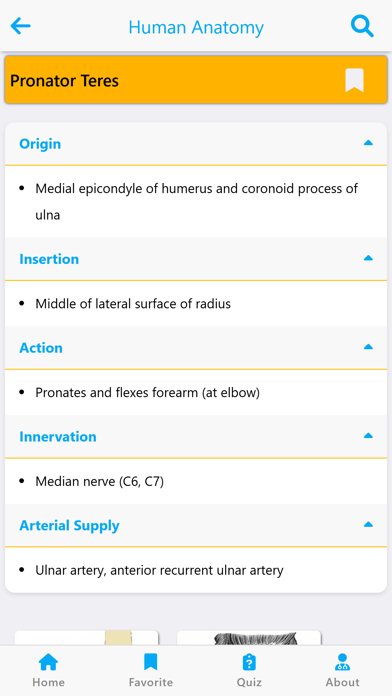The width and height of the screenshot is (392, 696).
Task: Collapse the Innervation section arrow
Action: [368, 435]
